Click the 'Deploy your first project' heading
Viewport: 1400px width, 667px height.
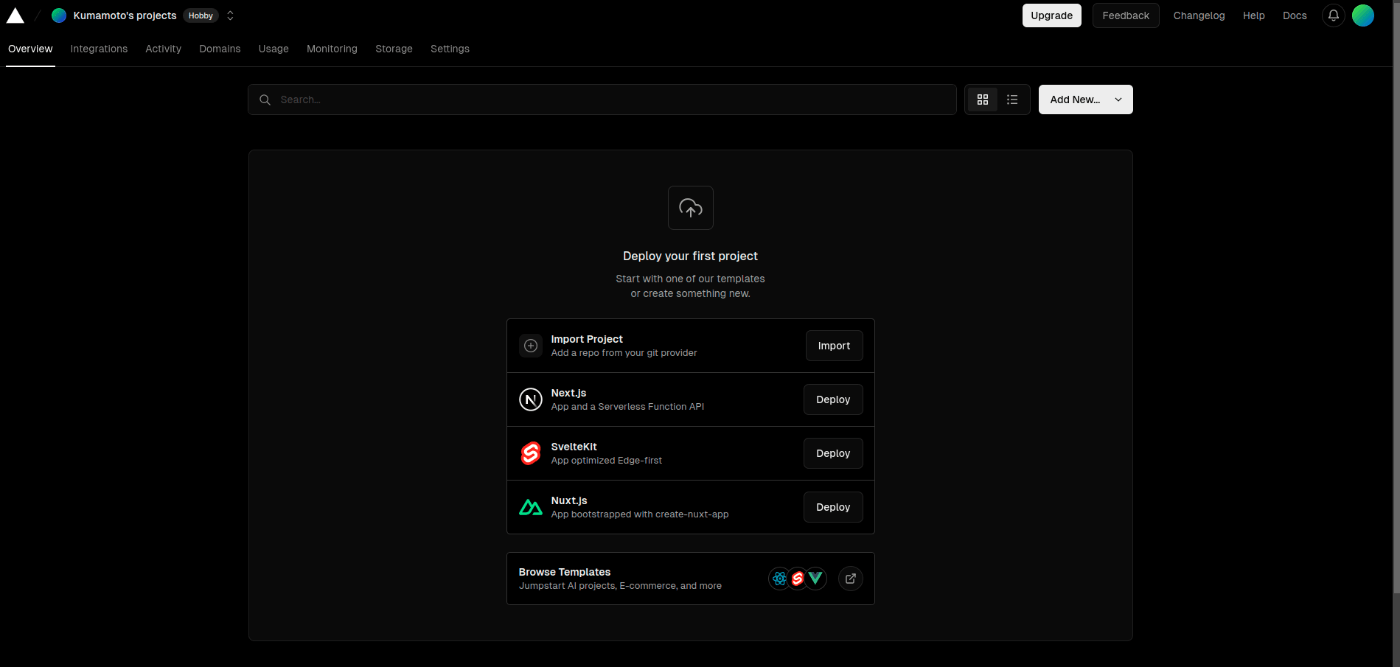690,256
